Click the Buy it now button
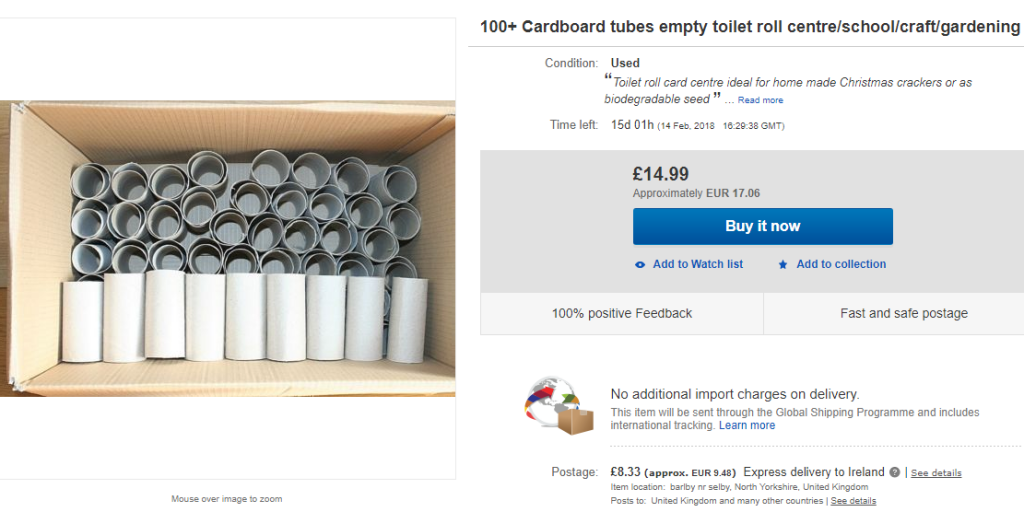This screenshot has width=1024, height=512. point(763,227)
